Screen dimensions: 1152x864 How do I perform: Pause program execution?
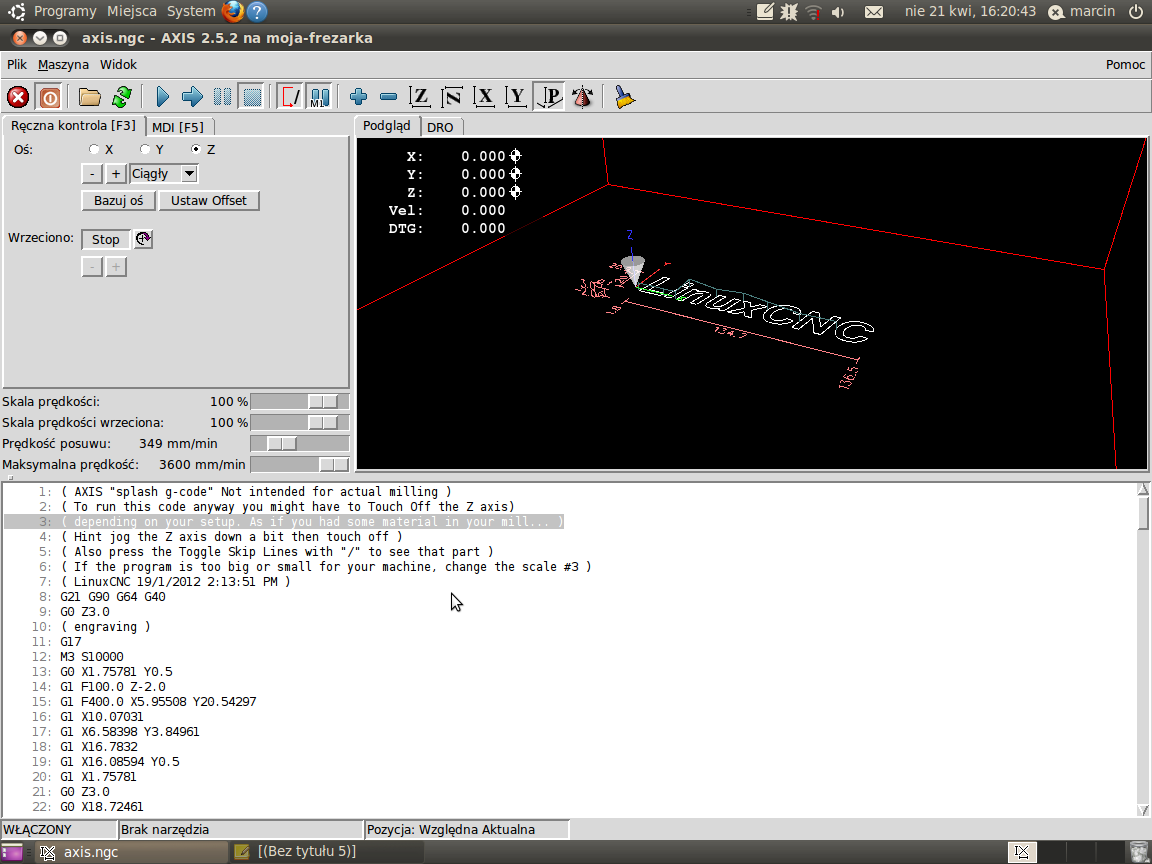click(222, 97)
